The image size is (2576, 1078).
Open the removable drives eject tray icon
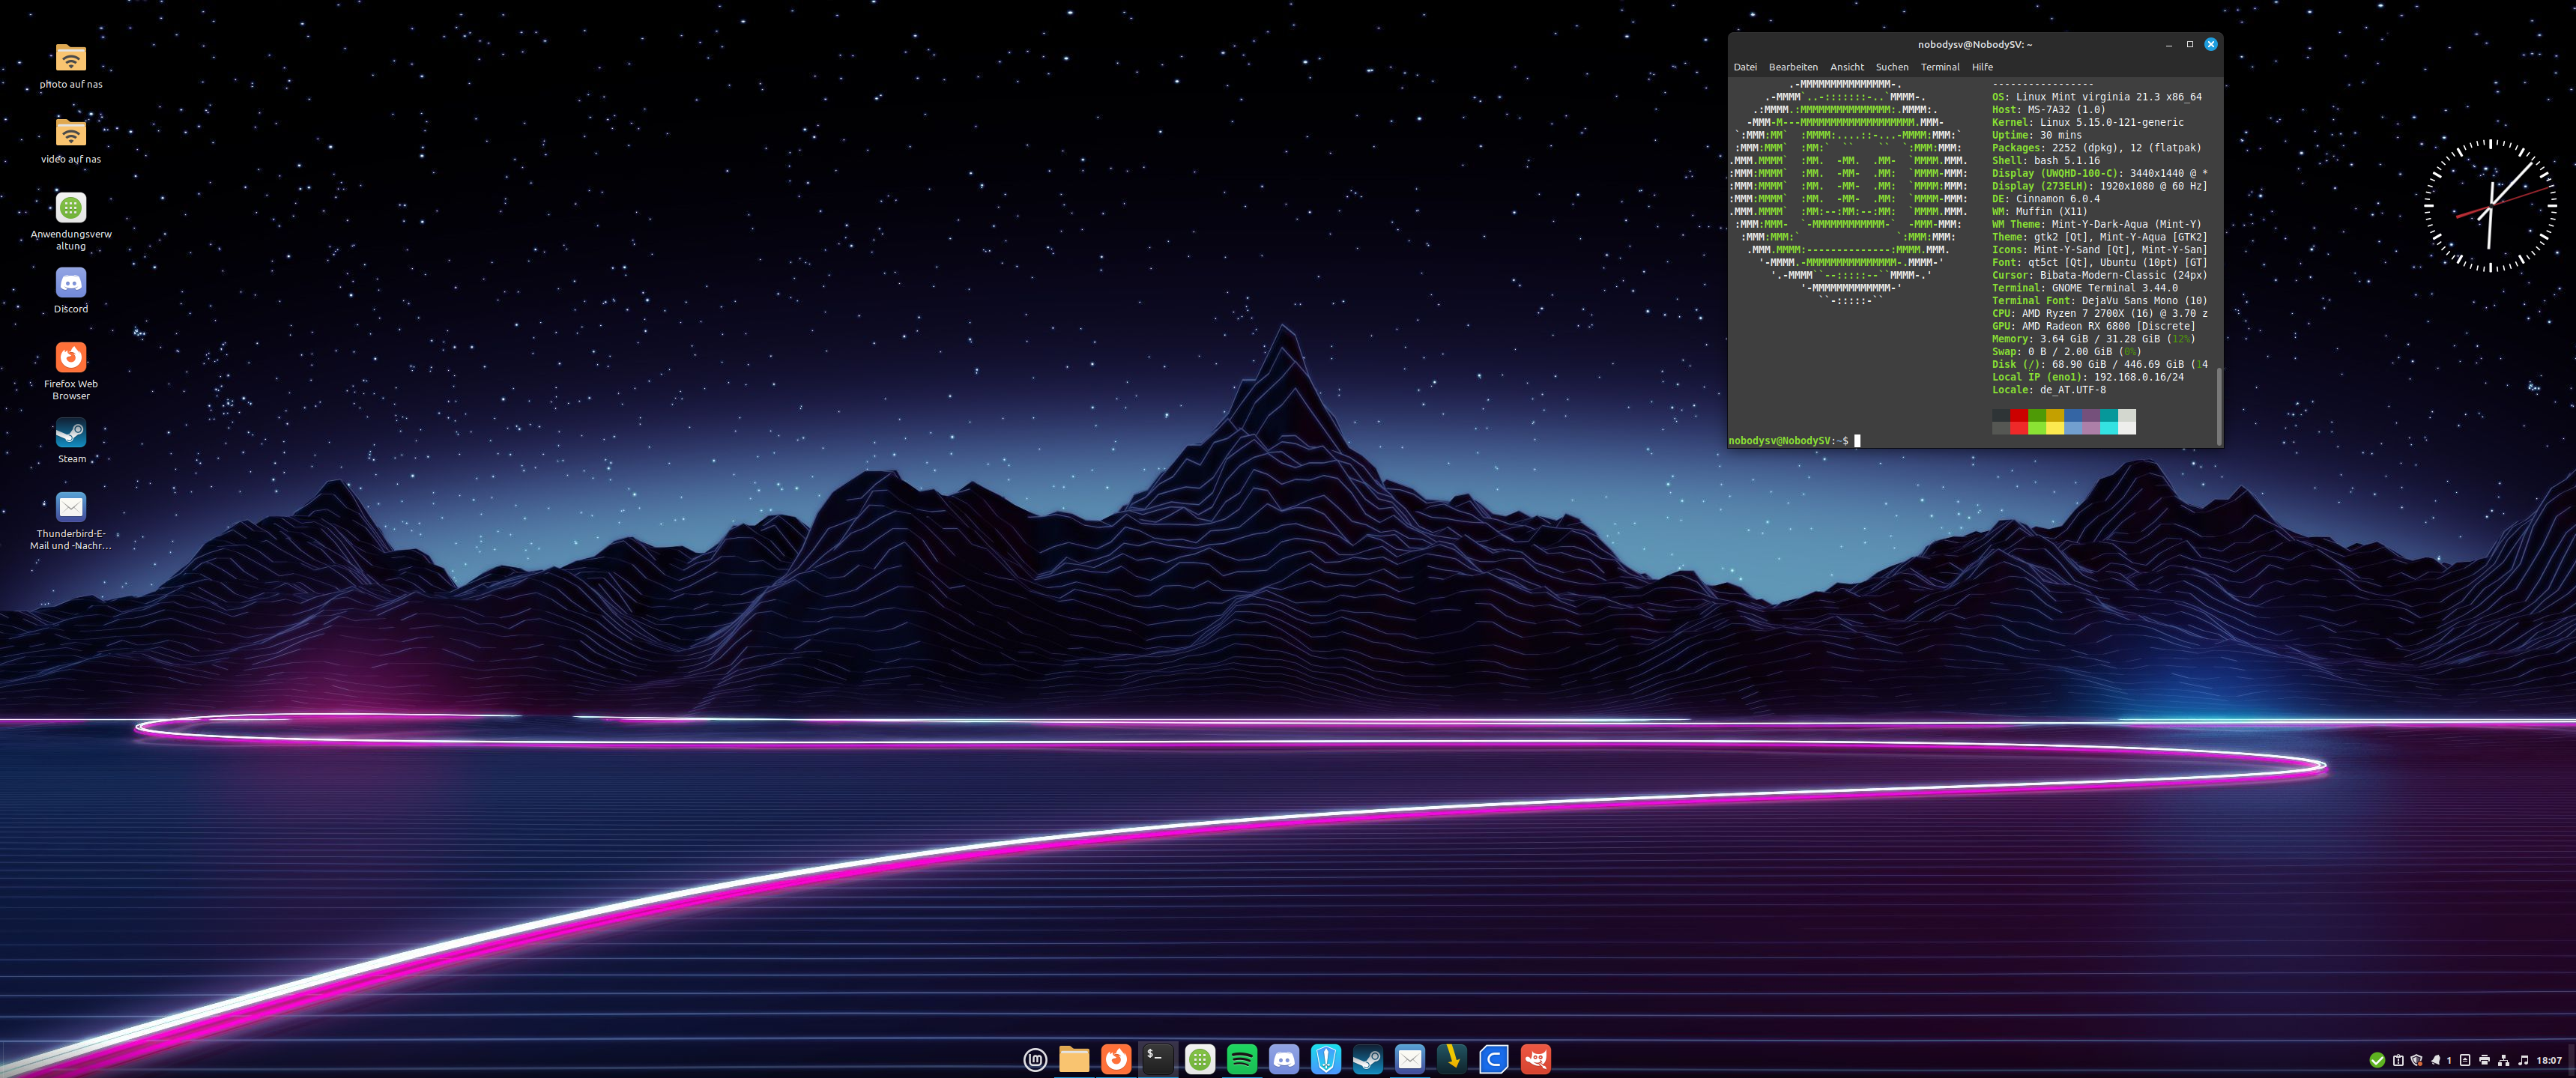point(2465,1060)
